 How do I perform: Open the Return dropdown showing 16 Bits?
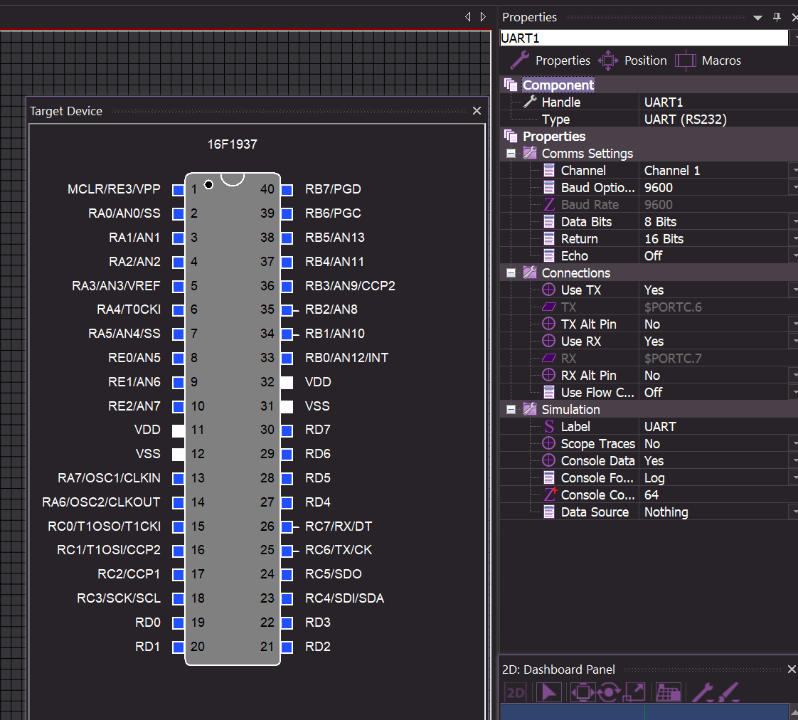(794, 239)
